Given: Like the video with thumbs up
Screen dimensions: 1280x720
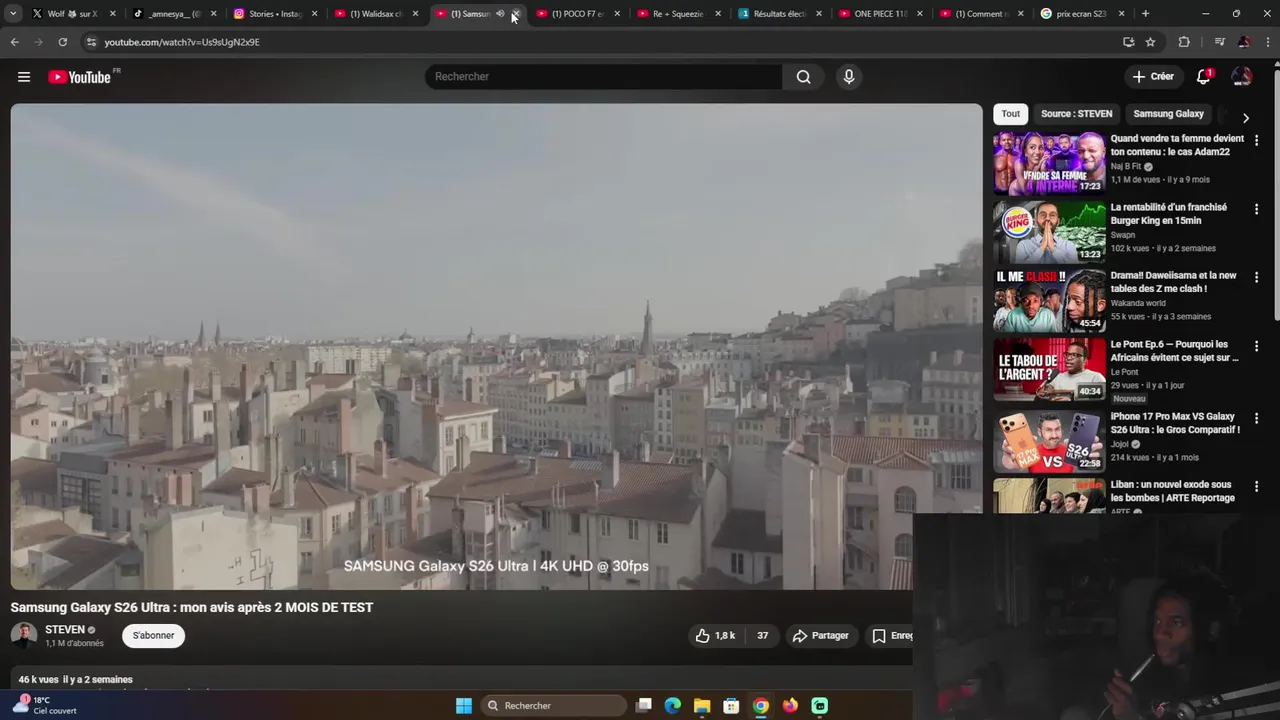Looking at the screenshot, I should coord(715,636).
